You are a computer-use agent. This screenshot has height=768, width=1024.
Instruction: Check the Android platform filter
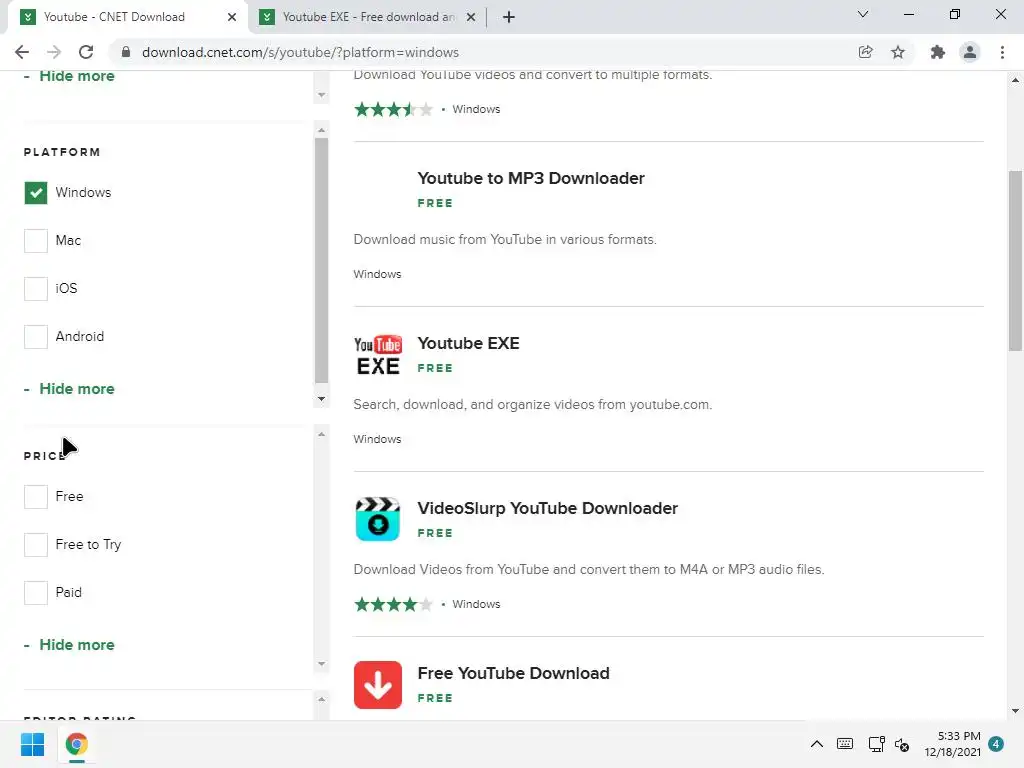35,337
